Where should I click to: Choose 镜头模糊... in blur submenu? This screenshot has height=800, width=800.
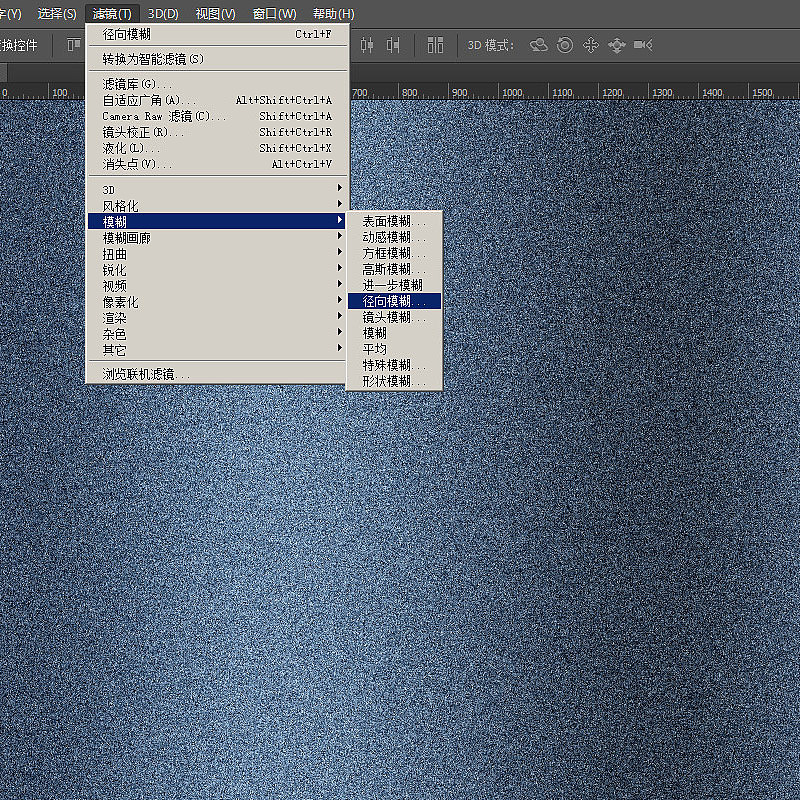394,317
